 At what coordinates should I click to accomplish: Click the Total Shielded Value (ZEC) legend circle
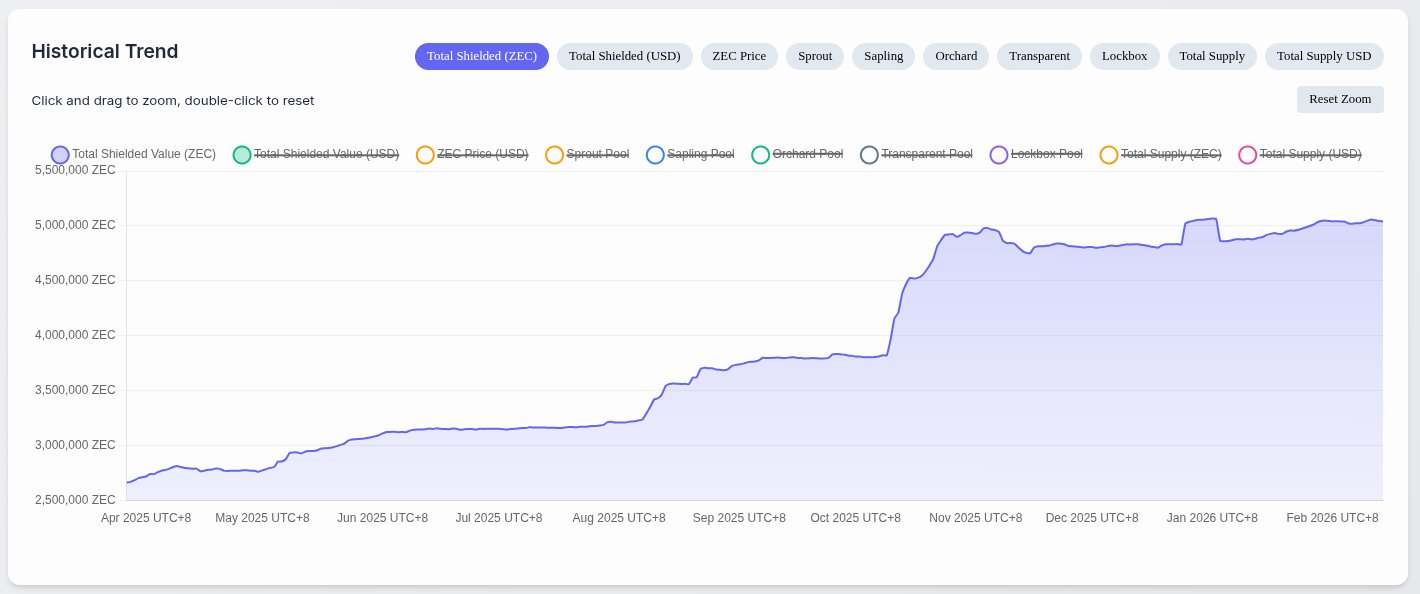(x=60, y=155)
